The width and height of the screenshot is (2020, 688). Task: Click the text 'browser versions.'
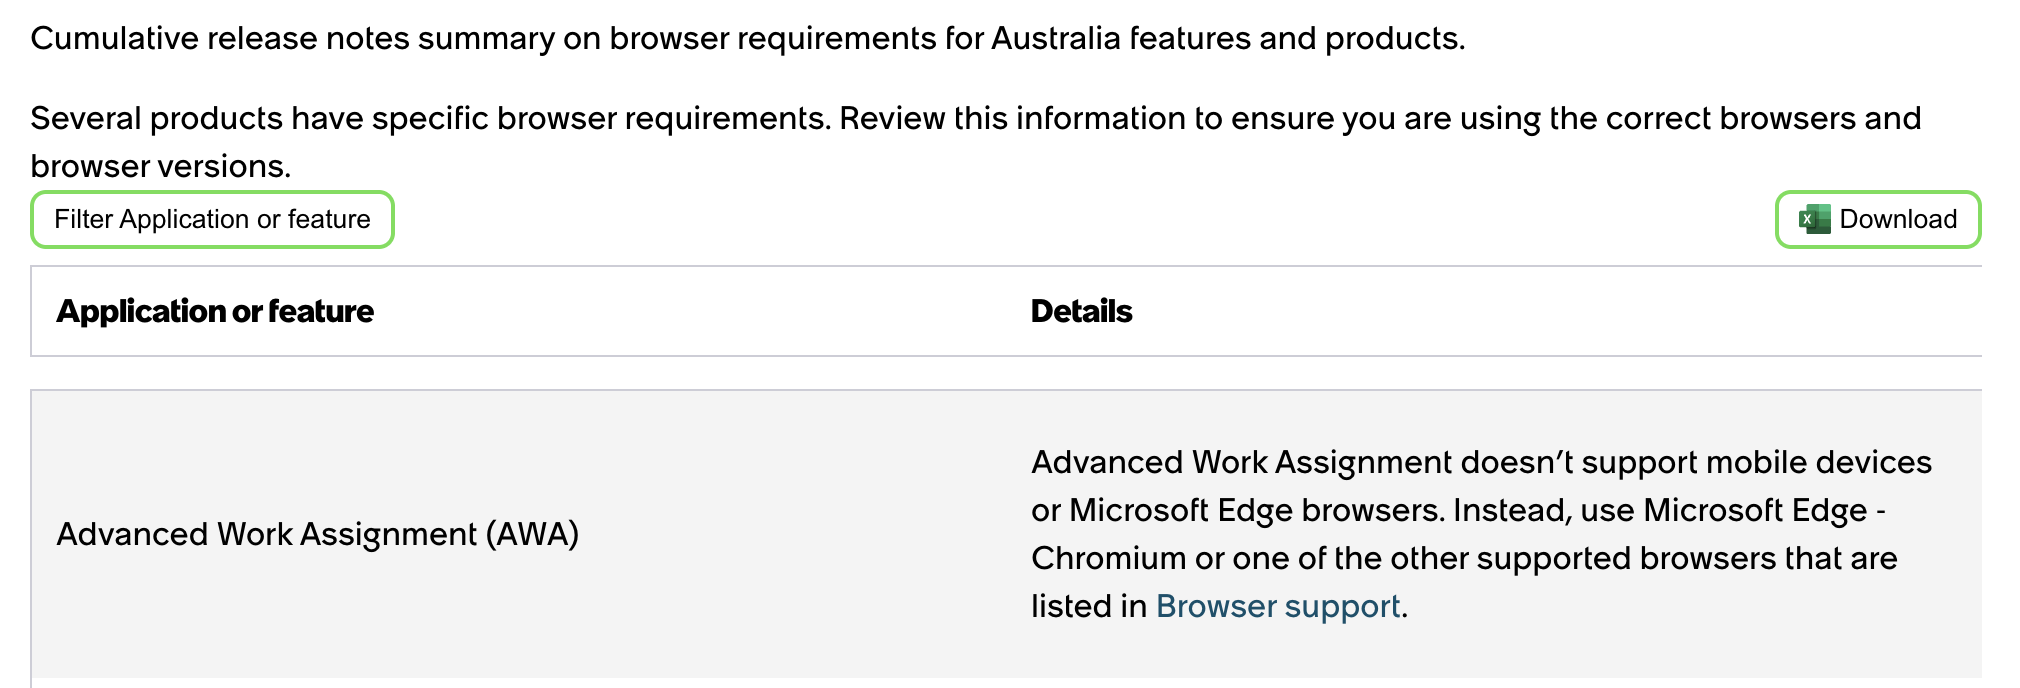161,166
